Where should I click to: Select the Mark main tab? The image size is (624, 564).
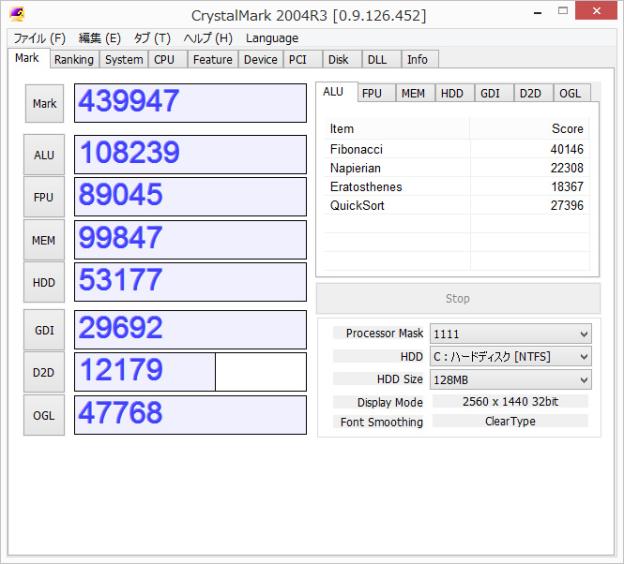28,58
